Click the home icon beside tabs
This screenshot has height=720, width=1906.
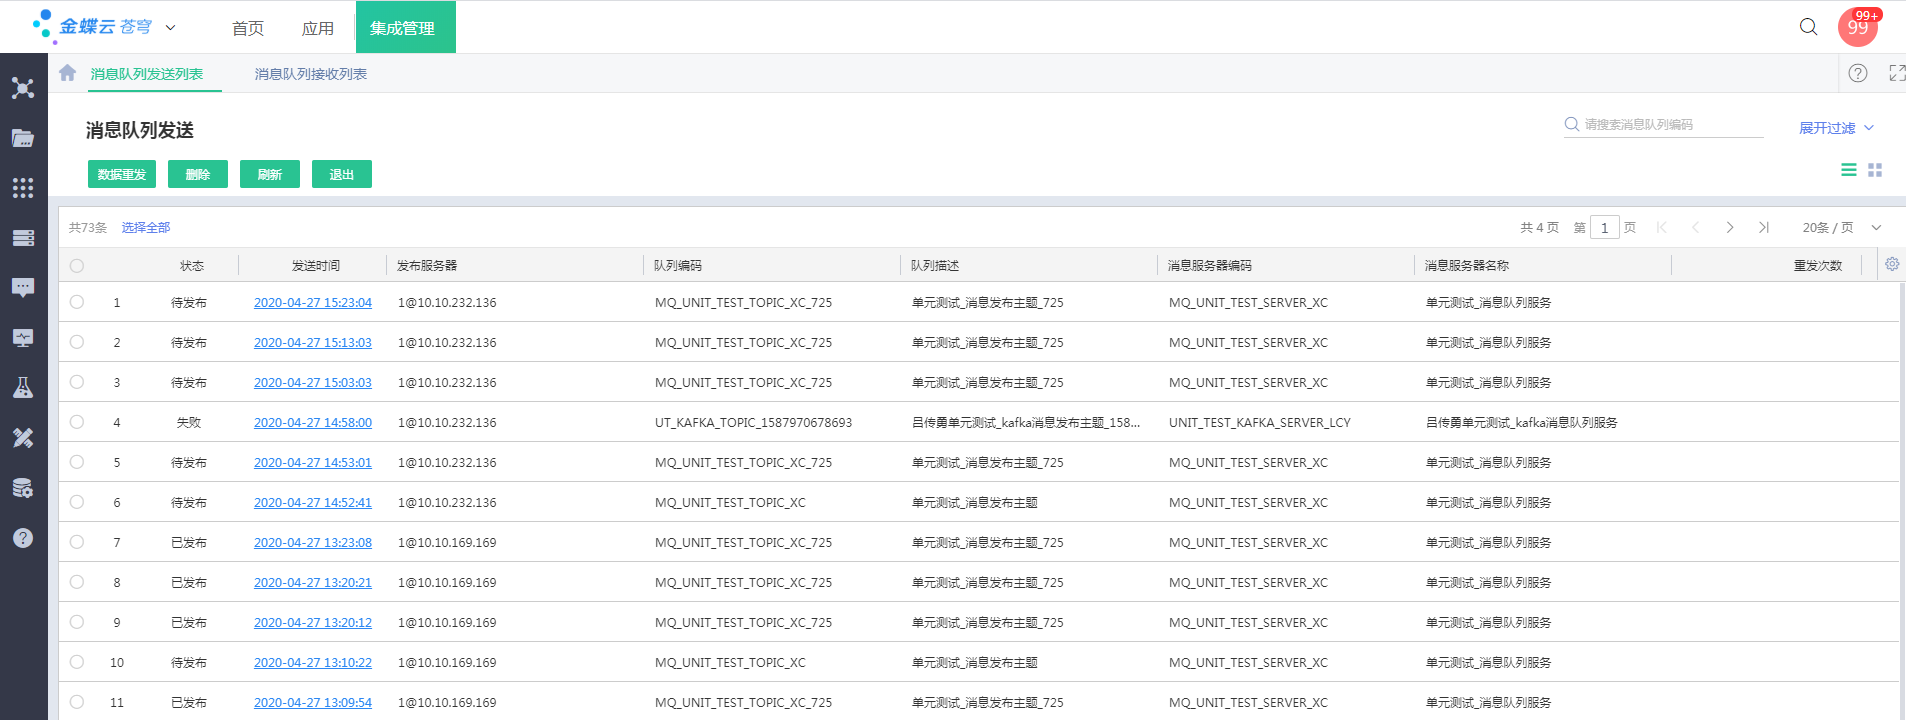click(68, 73)
